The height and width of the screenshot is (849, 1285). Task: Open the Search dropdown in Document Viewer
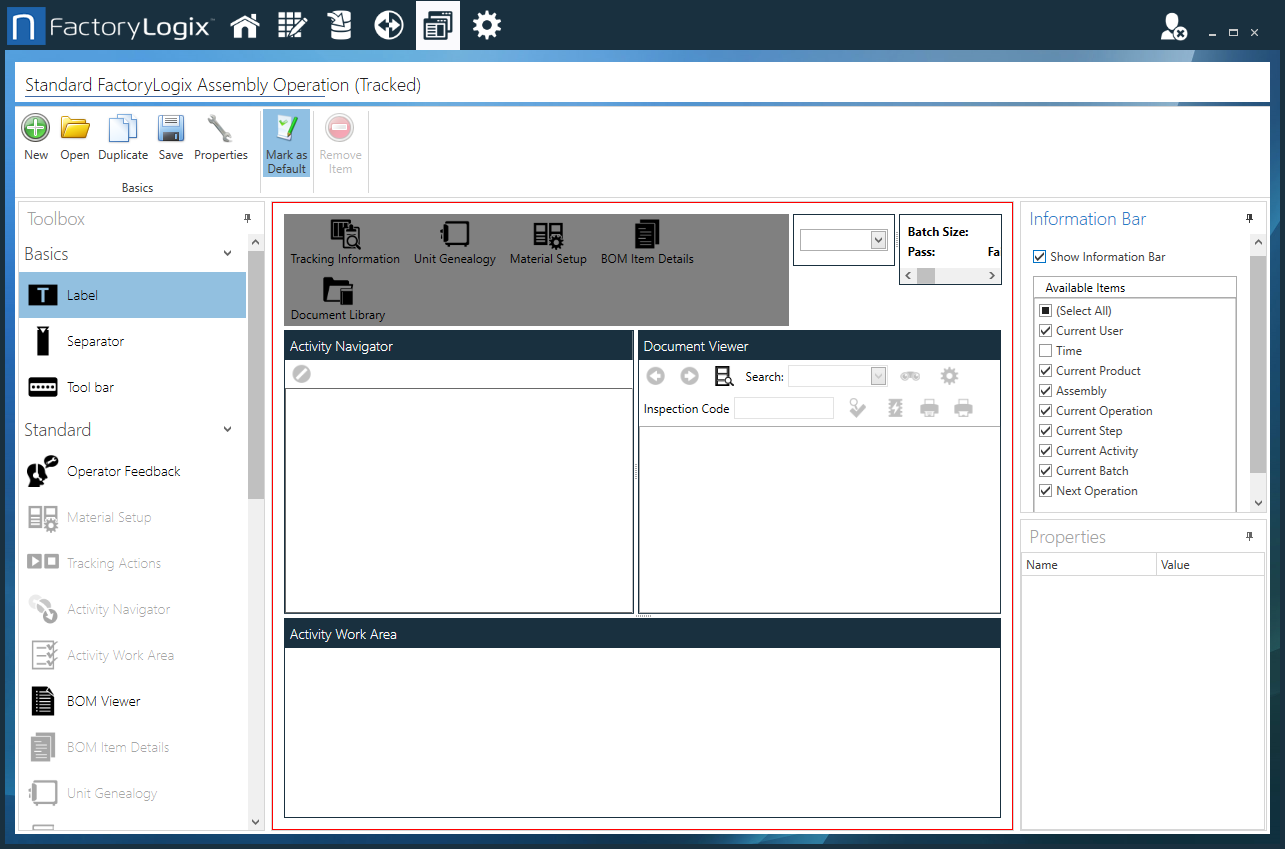pyautogui.click(x=878, y=376)
